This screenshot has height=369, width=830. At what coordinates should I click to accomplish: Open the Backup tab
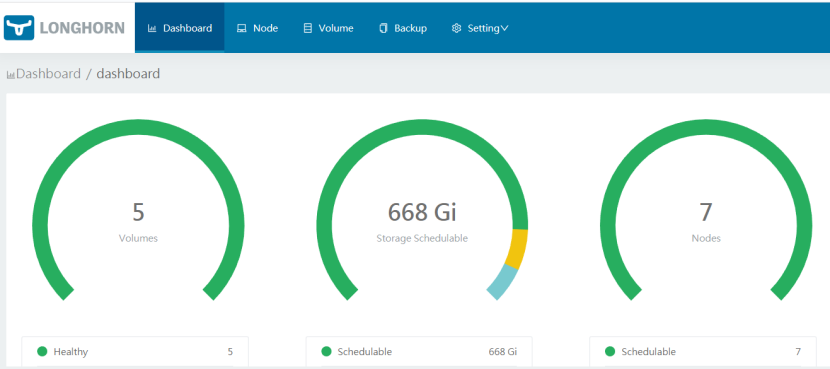click(403, 28)
